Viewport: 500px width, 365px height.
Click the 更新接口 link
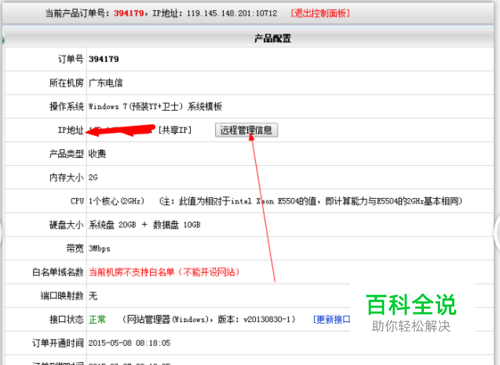(x=332, y=319)
